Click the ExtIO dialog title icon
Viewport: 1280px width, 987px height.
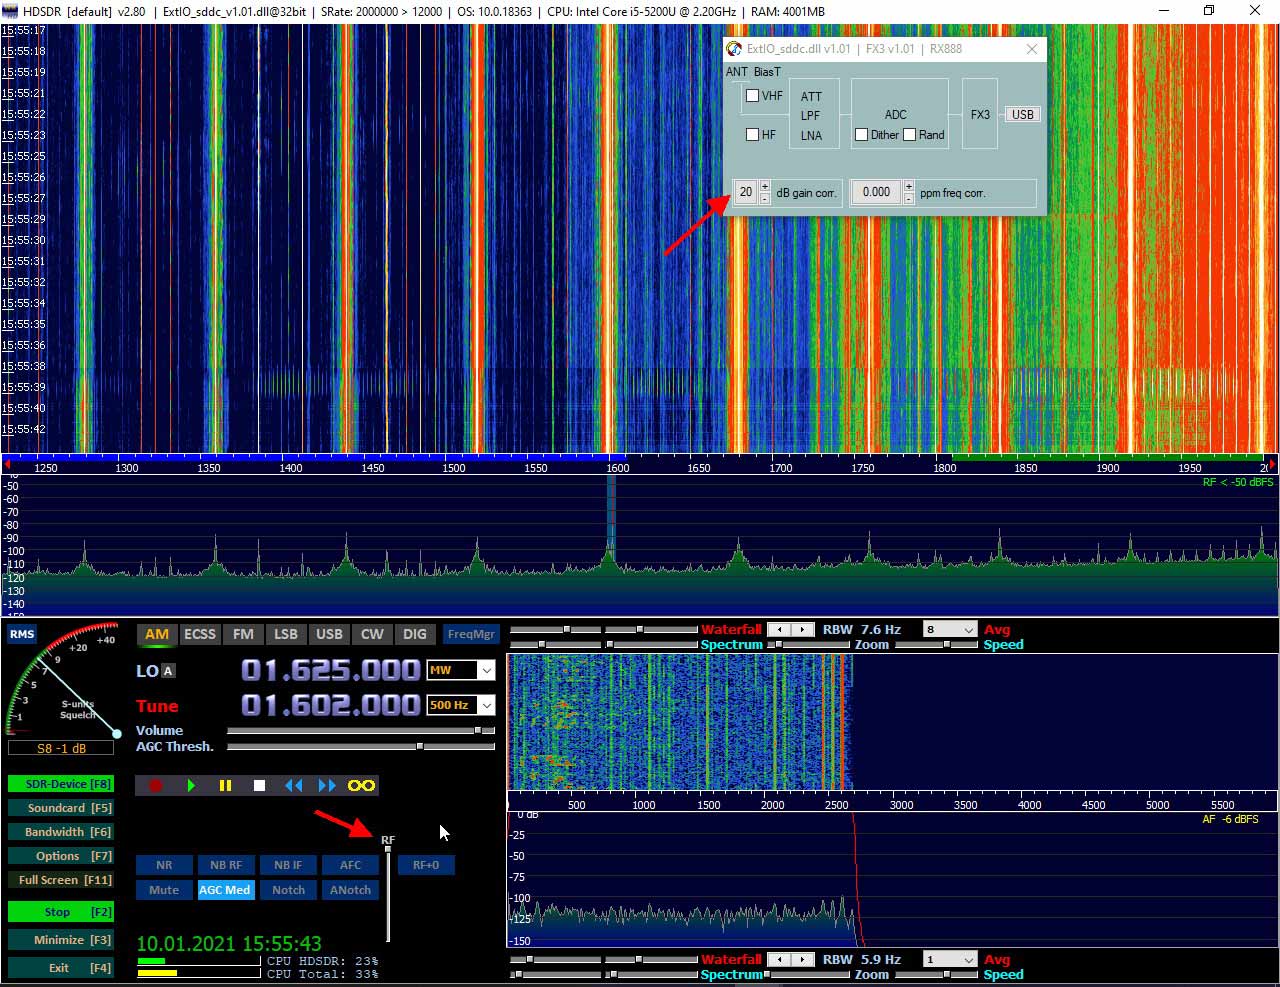pos(734,48)
